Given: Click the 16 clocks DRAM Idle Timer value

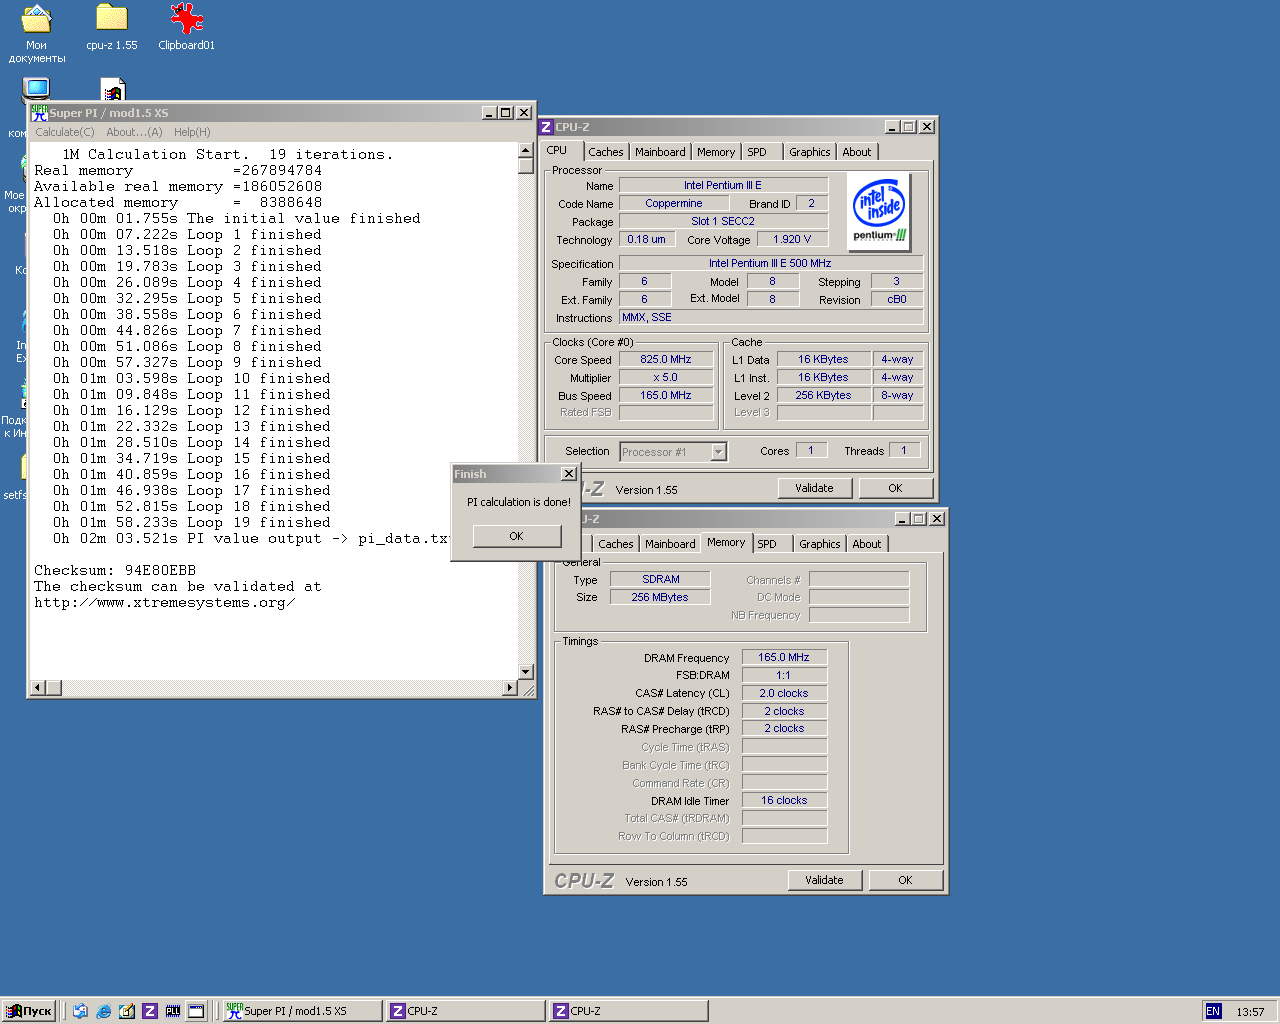Looking at the screenshot, I should (784, 800).
